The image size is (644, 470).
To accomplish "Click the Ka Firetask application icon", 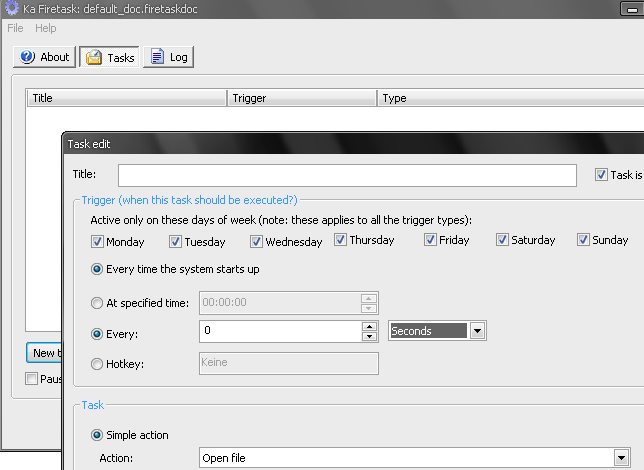I will [12, 9].
